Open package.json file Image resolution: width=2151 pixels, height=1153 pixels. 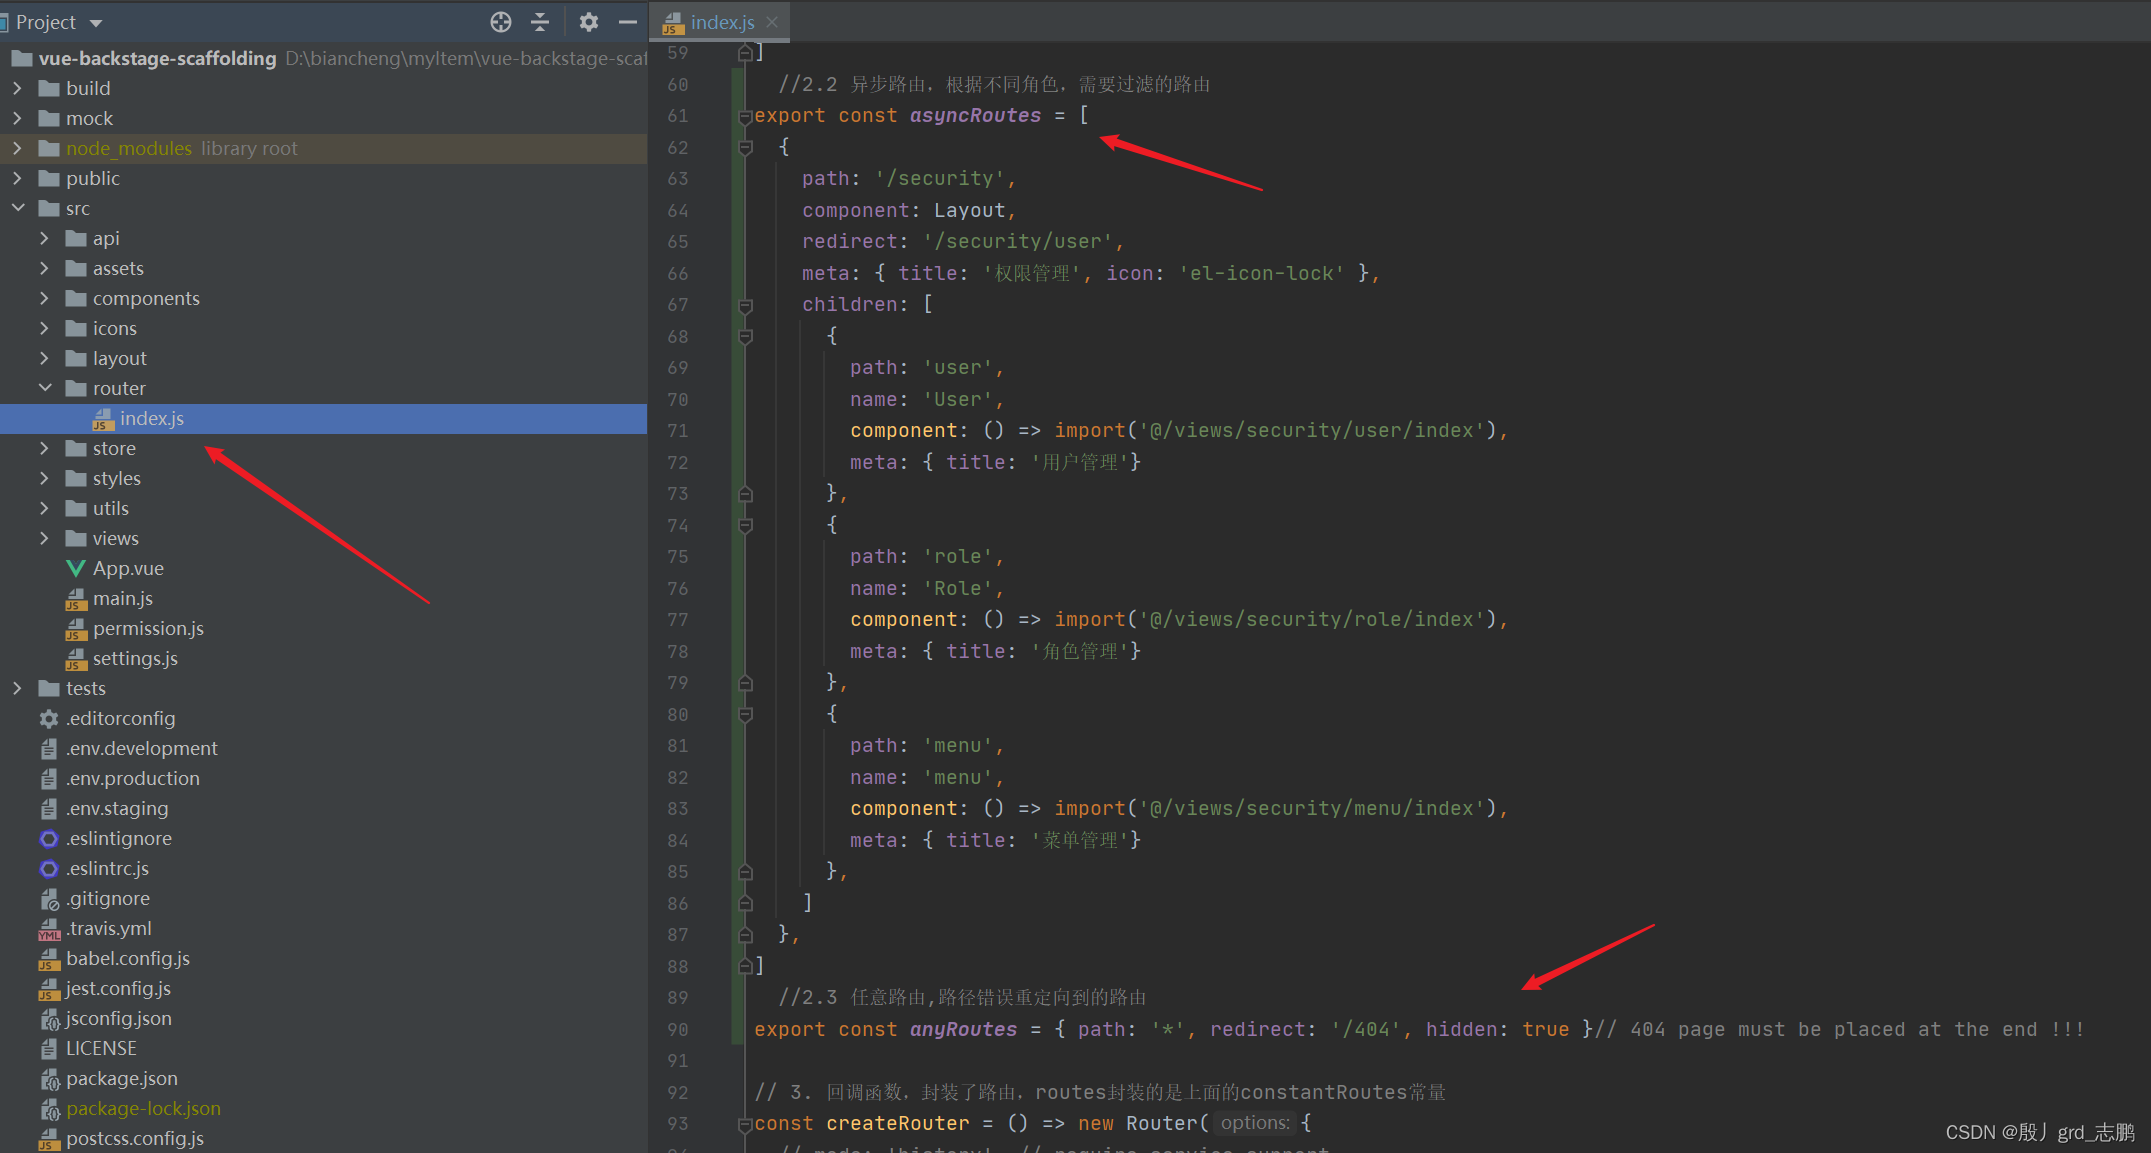pyautogui.click(x=121, y=1078)
